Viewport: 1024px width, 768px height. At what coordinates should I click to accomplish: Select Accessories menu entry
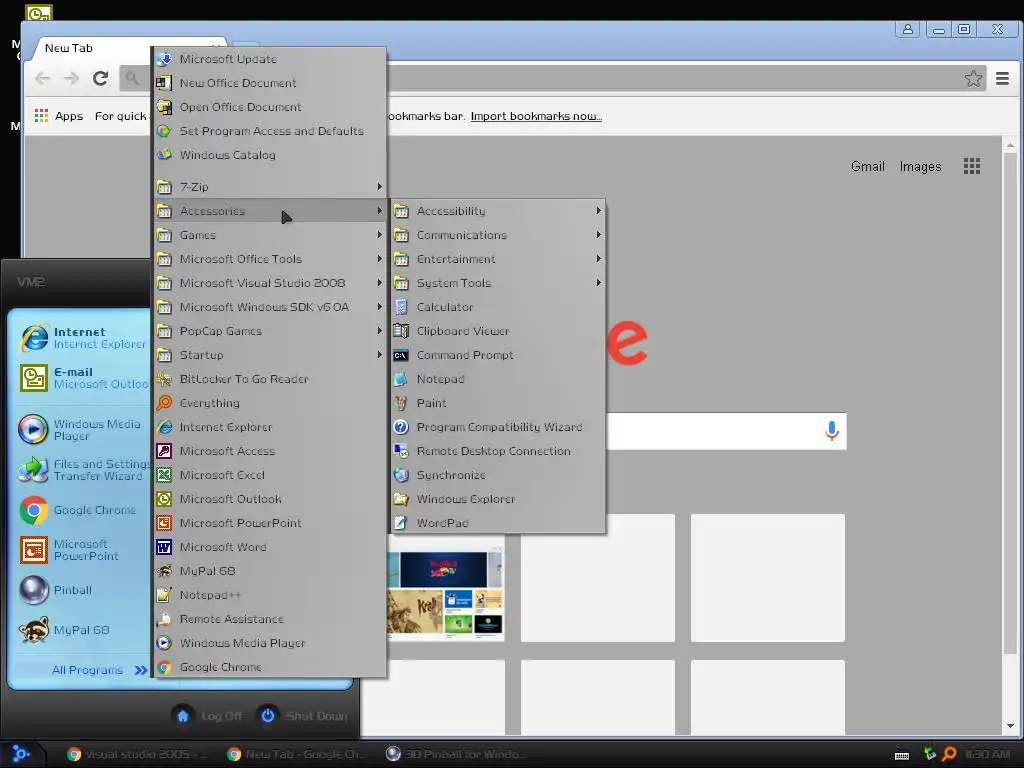[x=270, y=211]
